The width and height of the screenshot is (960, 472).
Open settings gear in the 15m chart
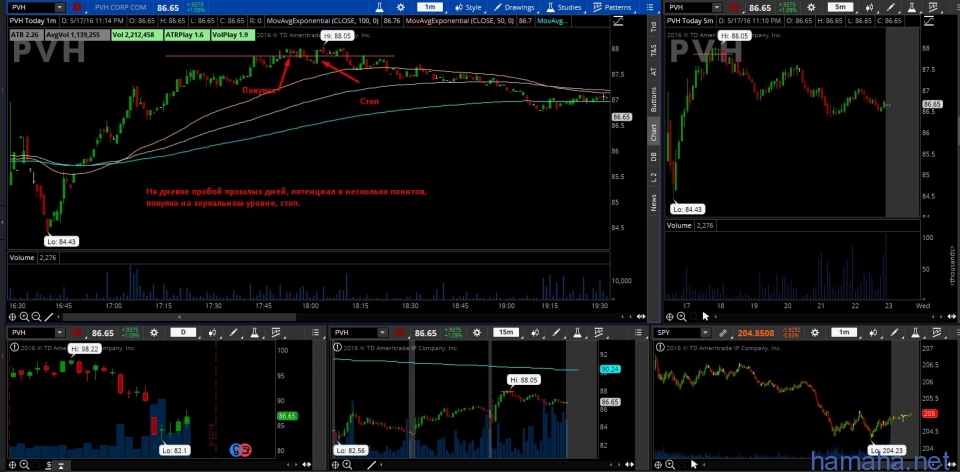pyautogui.click(x=478, y=332)
